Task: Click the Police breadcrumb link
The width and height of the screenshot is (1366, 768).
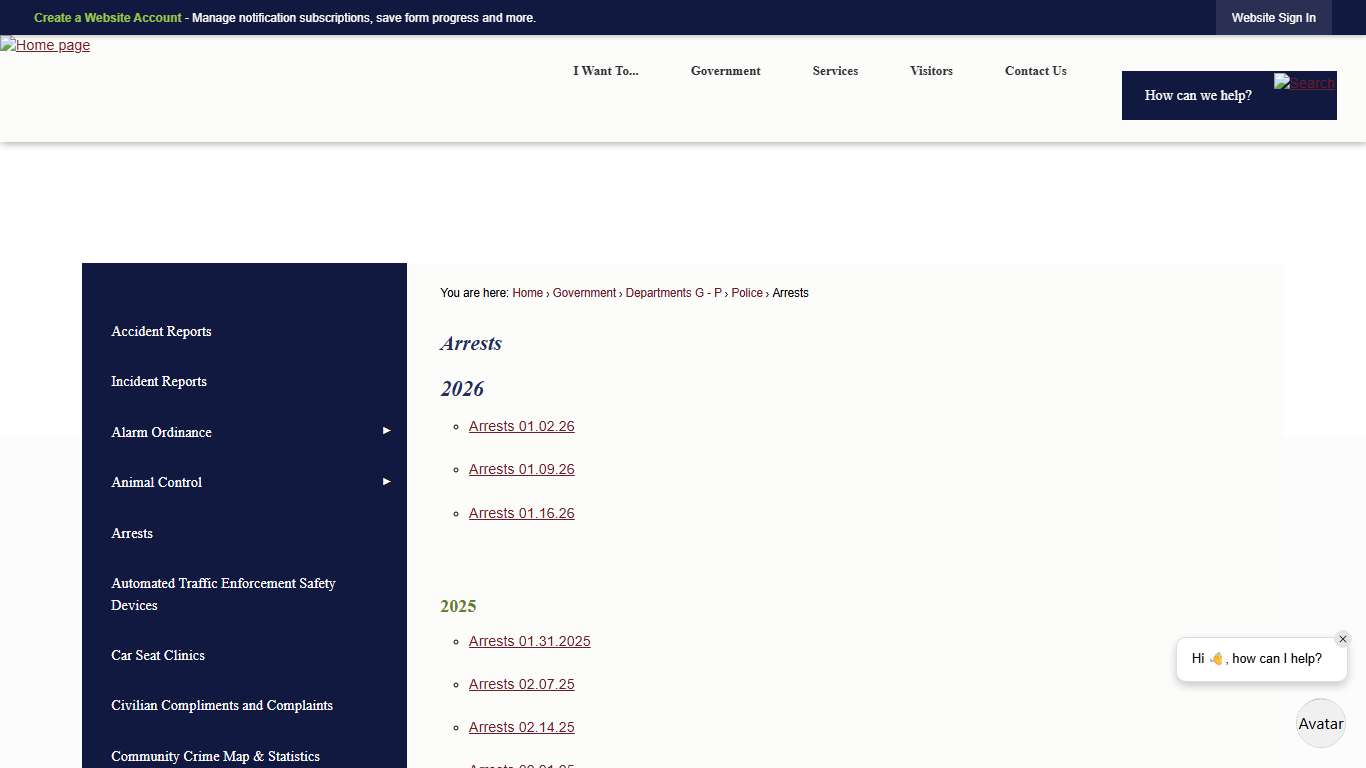Action: tap(746, 293)
